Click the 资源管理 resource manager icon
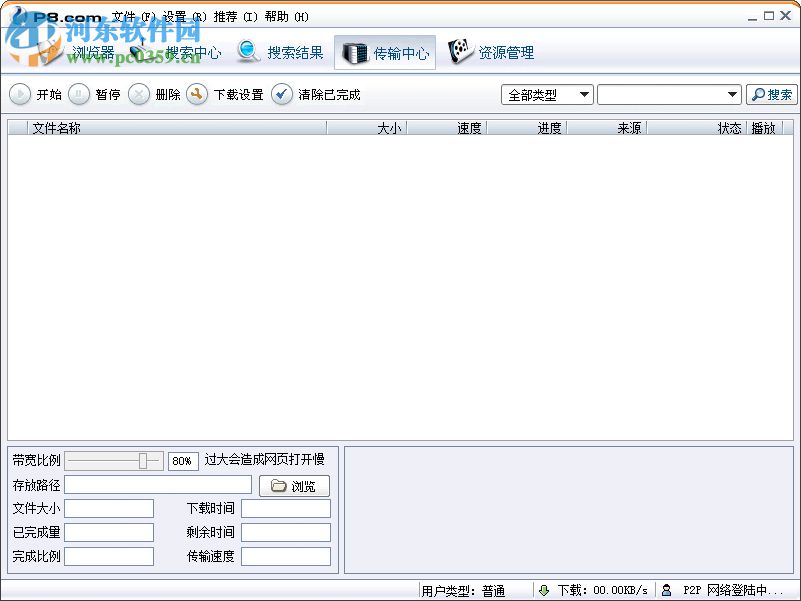 [x=461, y=50]
